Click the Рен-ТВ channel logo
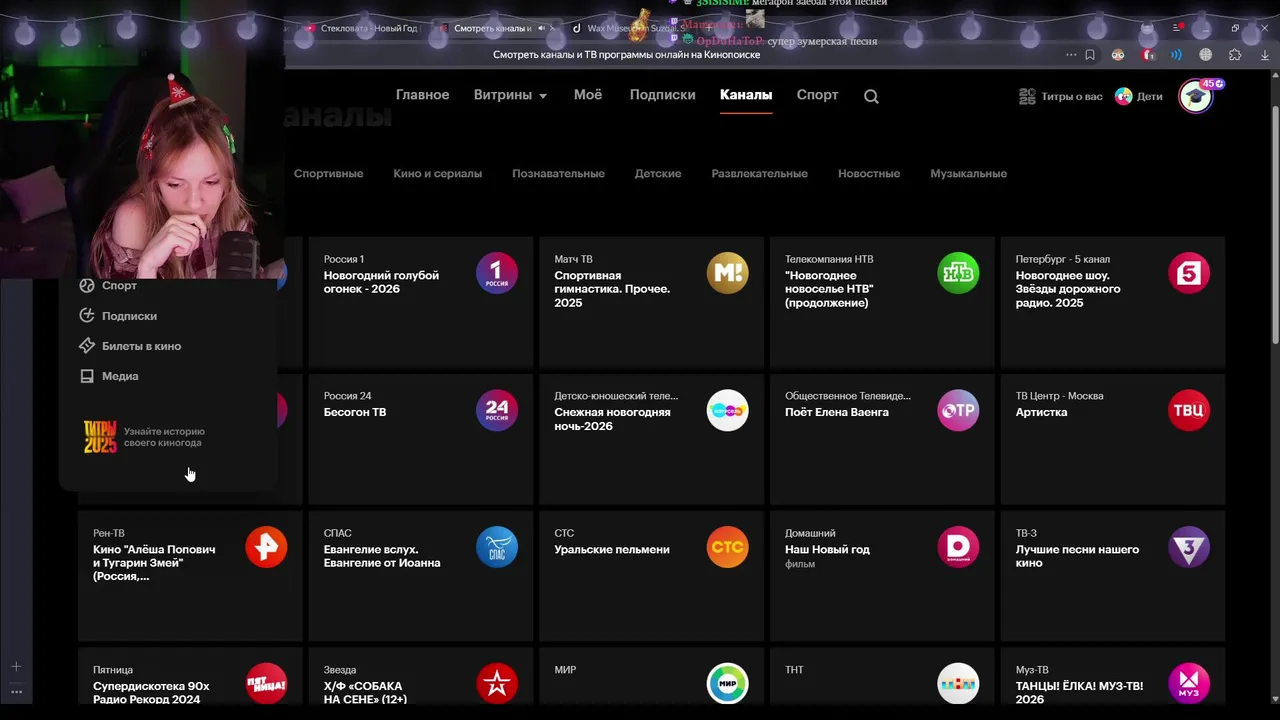The width and height of the screenshot is (1280, 720). [266, 547]
